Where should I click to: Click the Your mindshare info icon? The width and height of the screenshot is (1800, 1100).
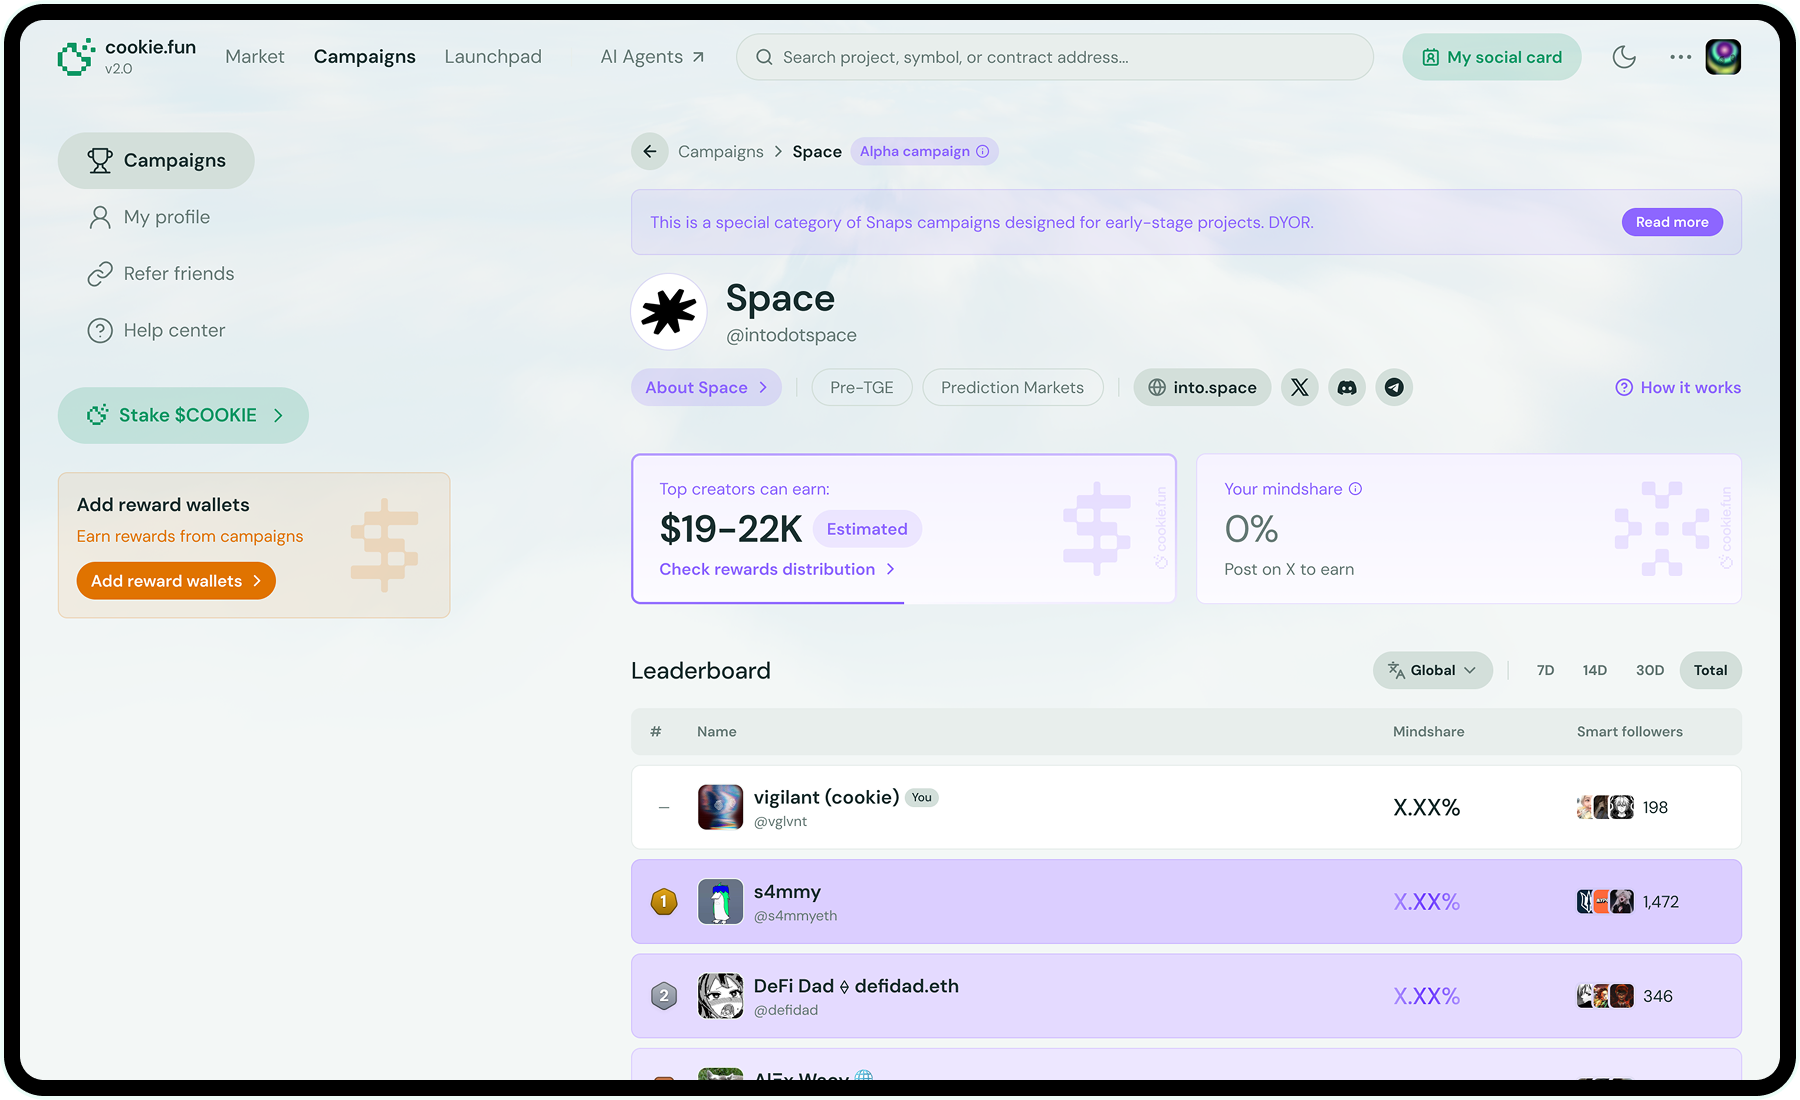click(1355, 489)
